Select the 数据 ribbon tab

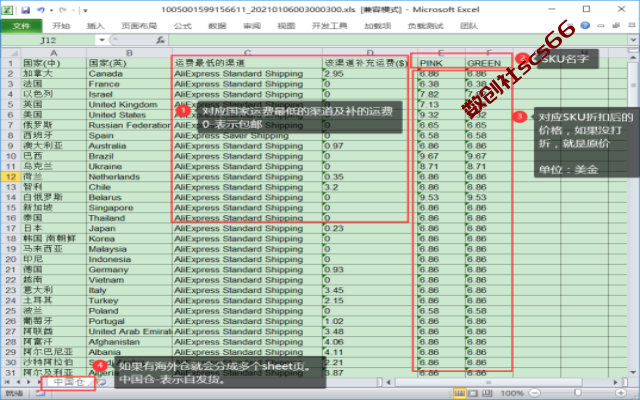pyautogui.click(x=217, y=26)
